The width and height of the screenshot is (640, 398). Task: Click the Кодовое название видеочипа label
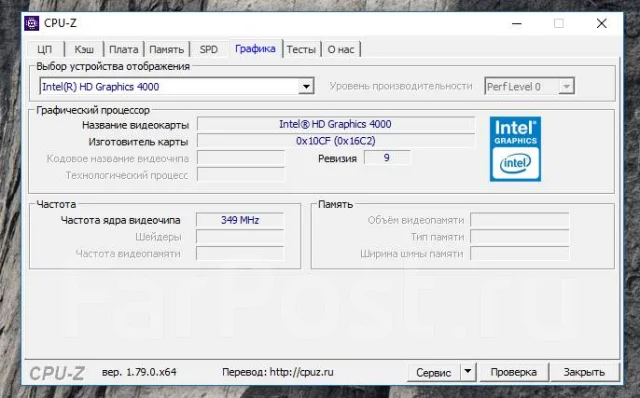(x=118, y=158)
